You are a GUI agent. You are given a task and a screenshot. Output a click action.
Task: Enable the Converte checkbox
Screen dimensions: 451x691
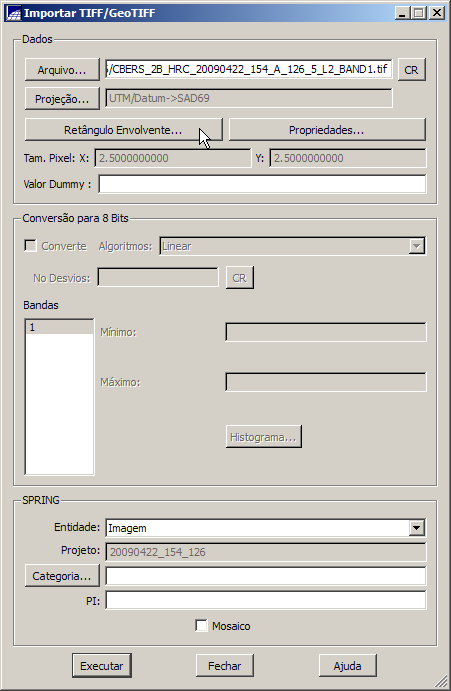pyautogui.click(x=30, y=245)
